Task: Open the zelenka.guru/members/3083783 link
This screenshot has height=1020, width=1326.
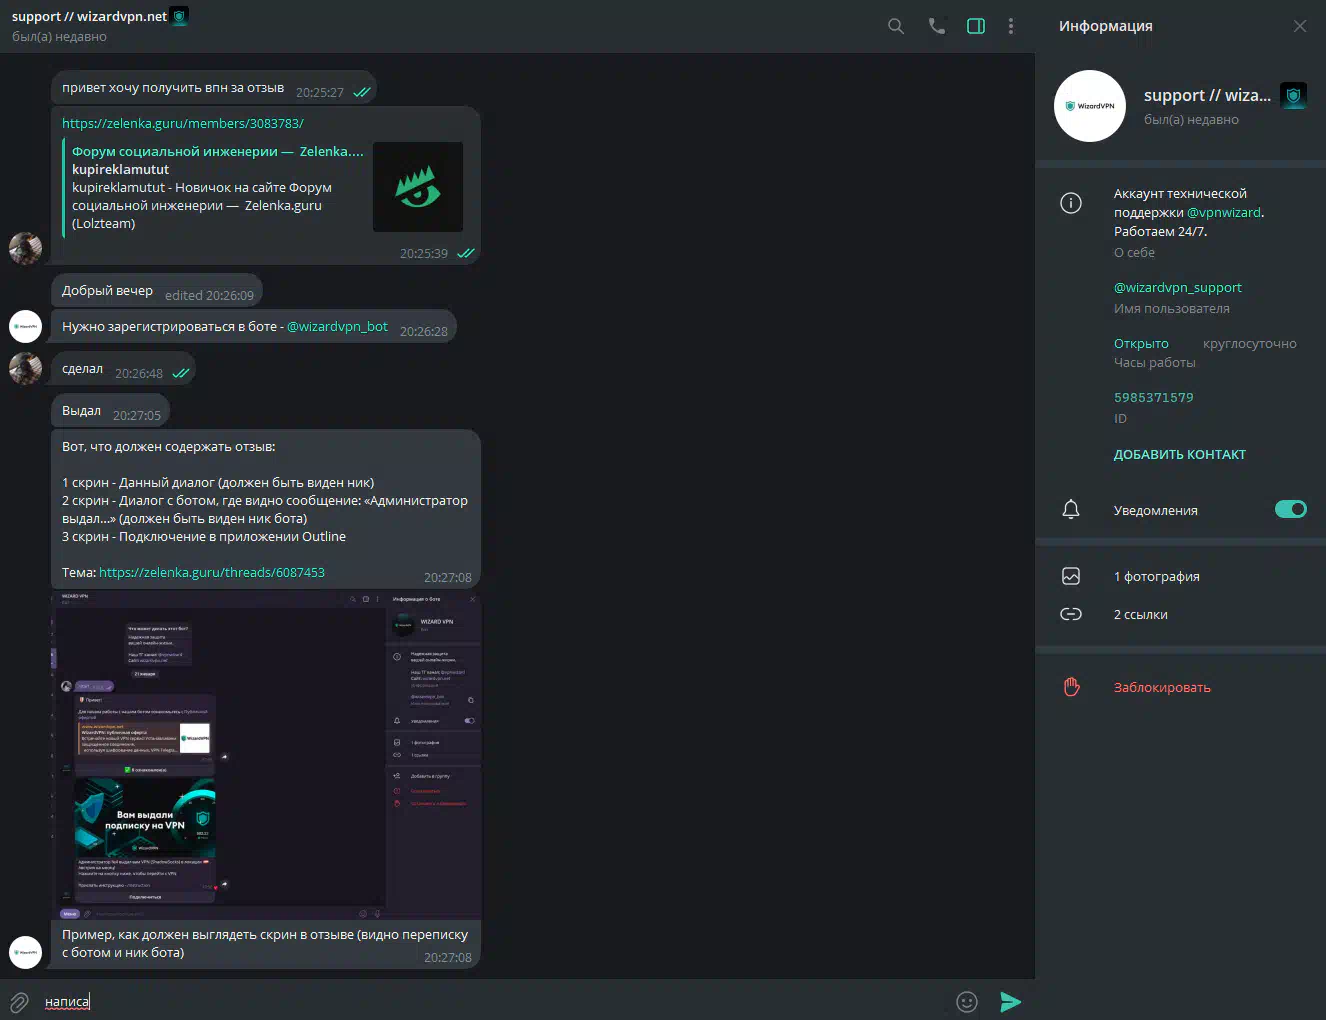Action: tap(183, 123)
